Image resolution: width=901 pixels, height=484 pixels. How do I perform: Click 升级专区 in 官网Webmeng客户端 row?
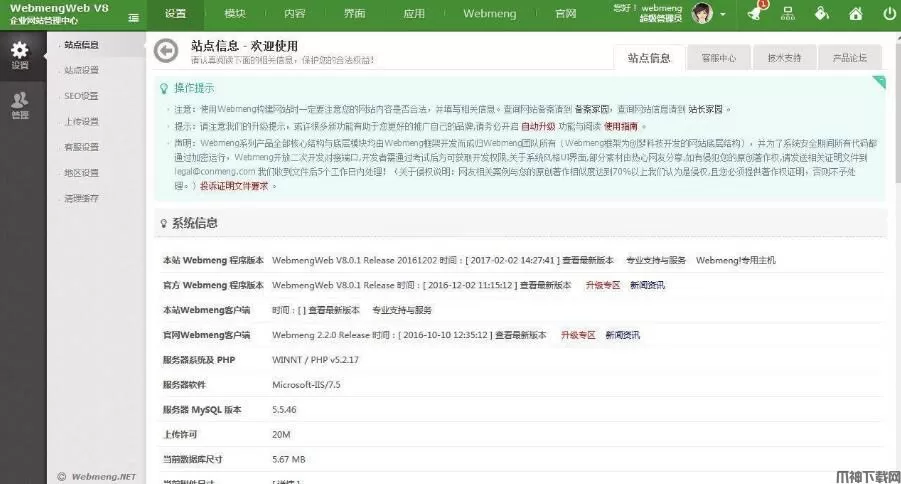tap(578, 335)
